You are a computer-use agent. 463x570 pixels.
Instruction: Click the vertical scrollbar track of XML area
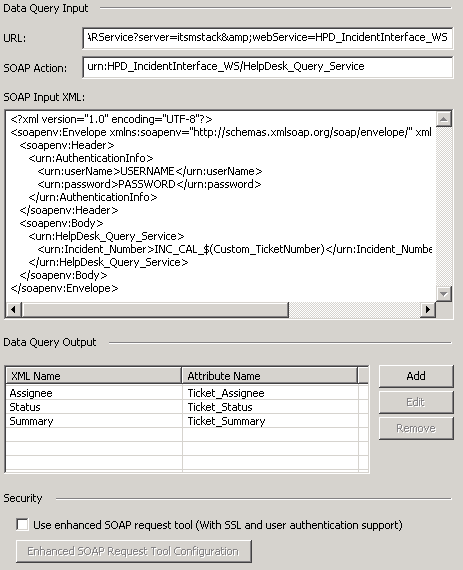point(444,206)
